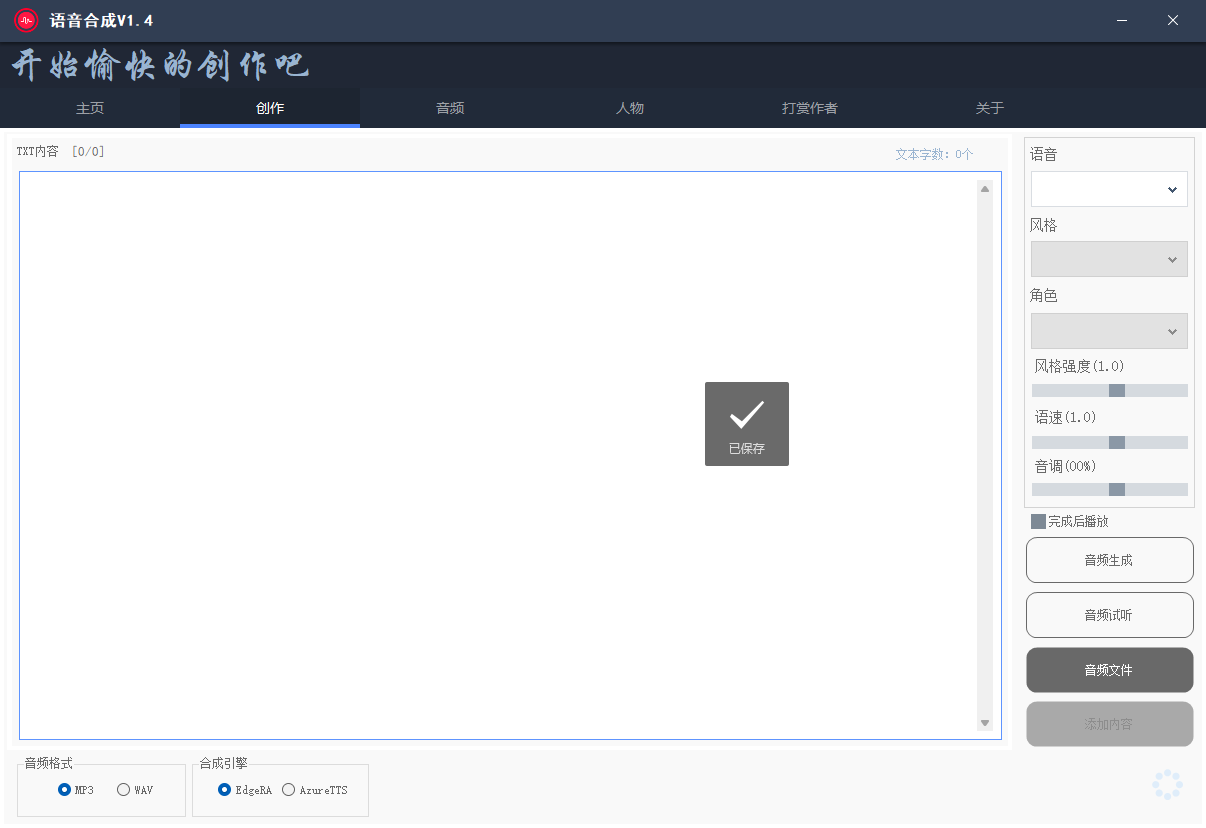This screenshot has width=1206, height=828.
Task: Expand the 风格 dropdown
Action: (1109, 259)
